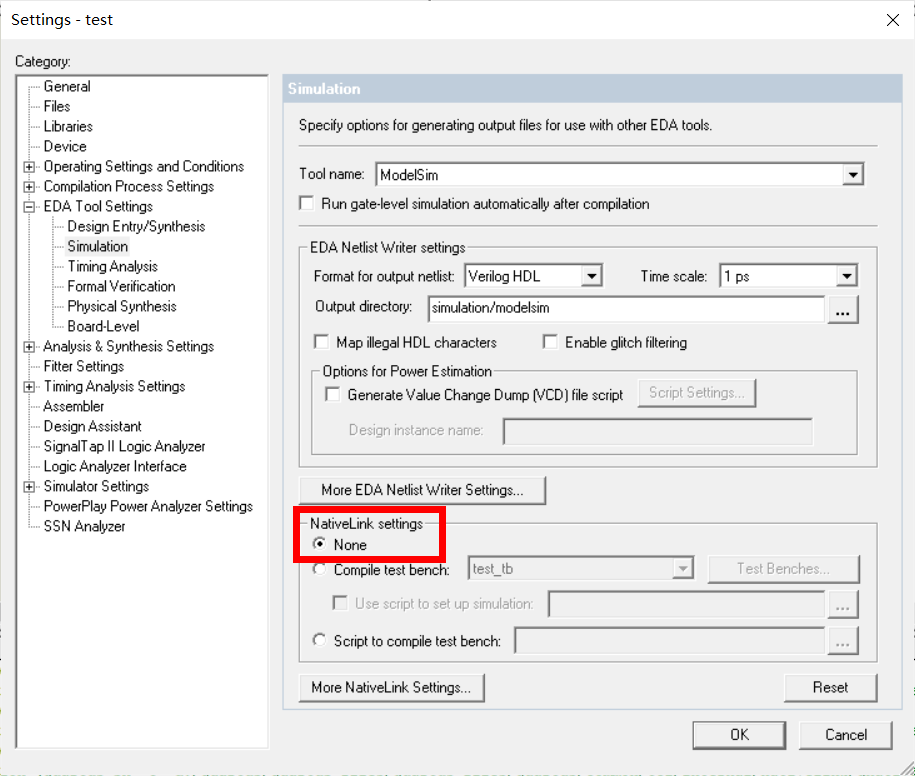This screenshot has width=915, height=776.
Task: Select the Compile test bench radio button
Action: tap(318, 567)
